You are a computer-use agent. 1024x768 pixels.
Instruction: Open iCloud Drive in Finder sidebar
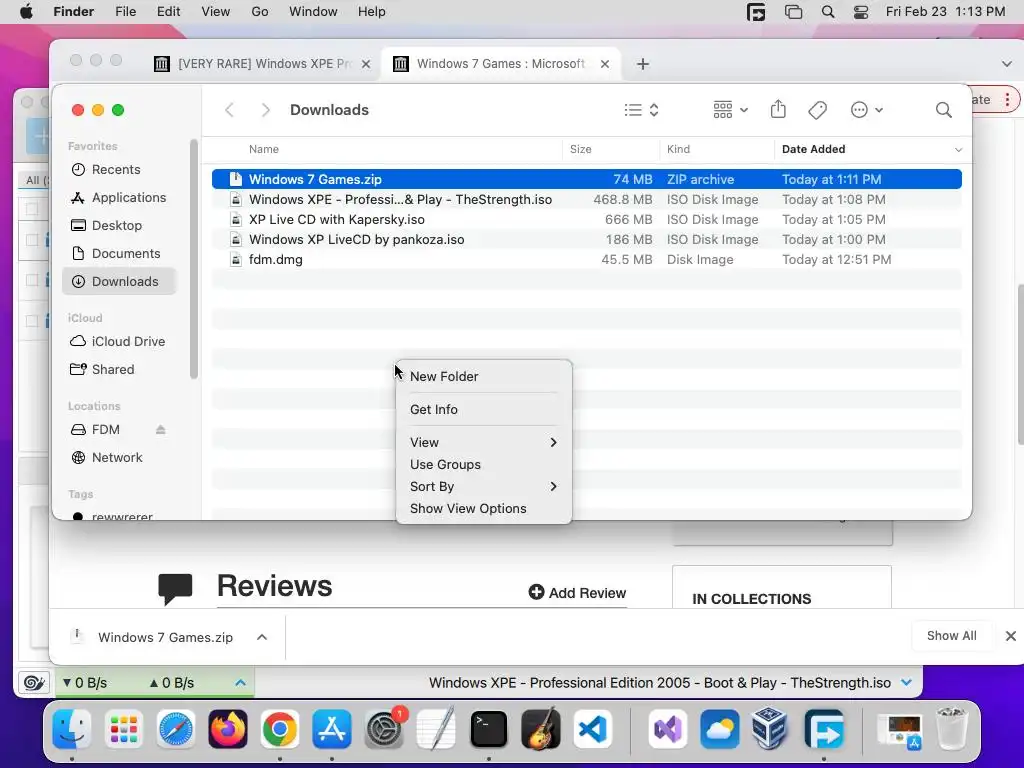coord(120,342)
